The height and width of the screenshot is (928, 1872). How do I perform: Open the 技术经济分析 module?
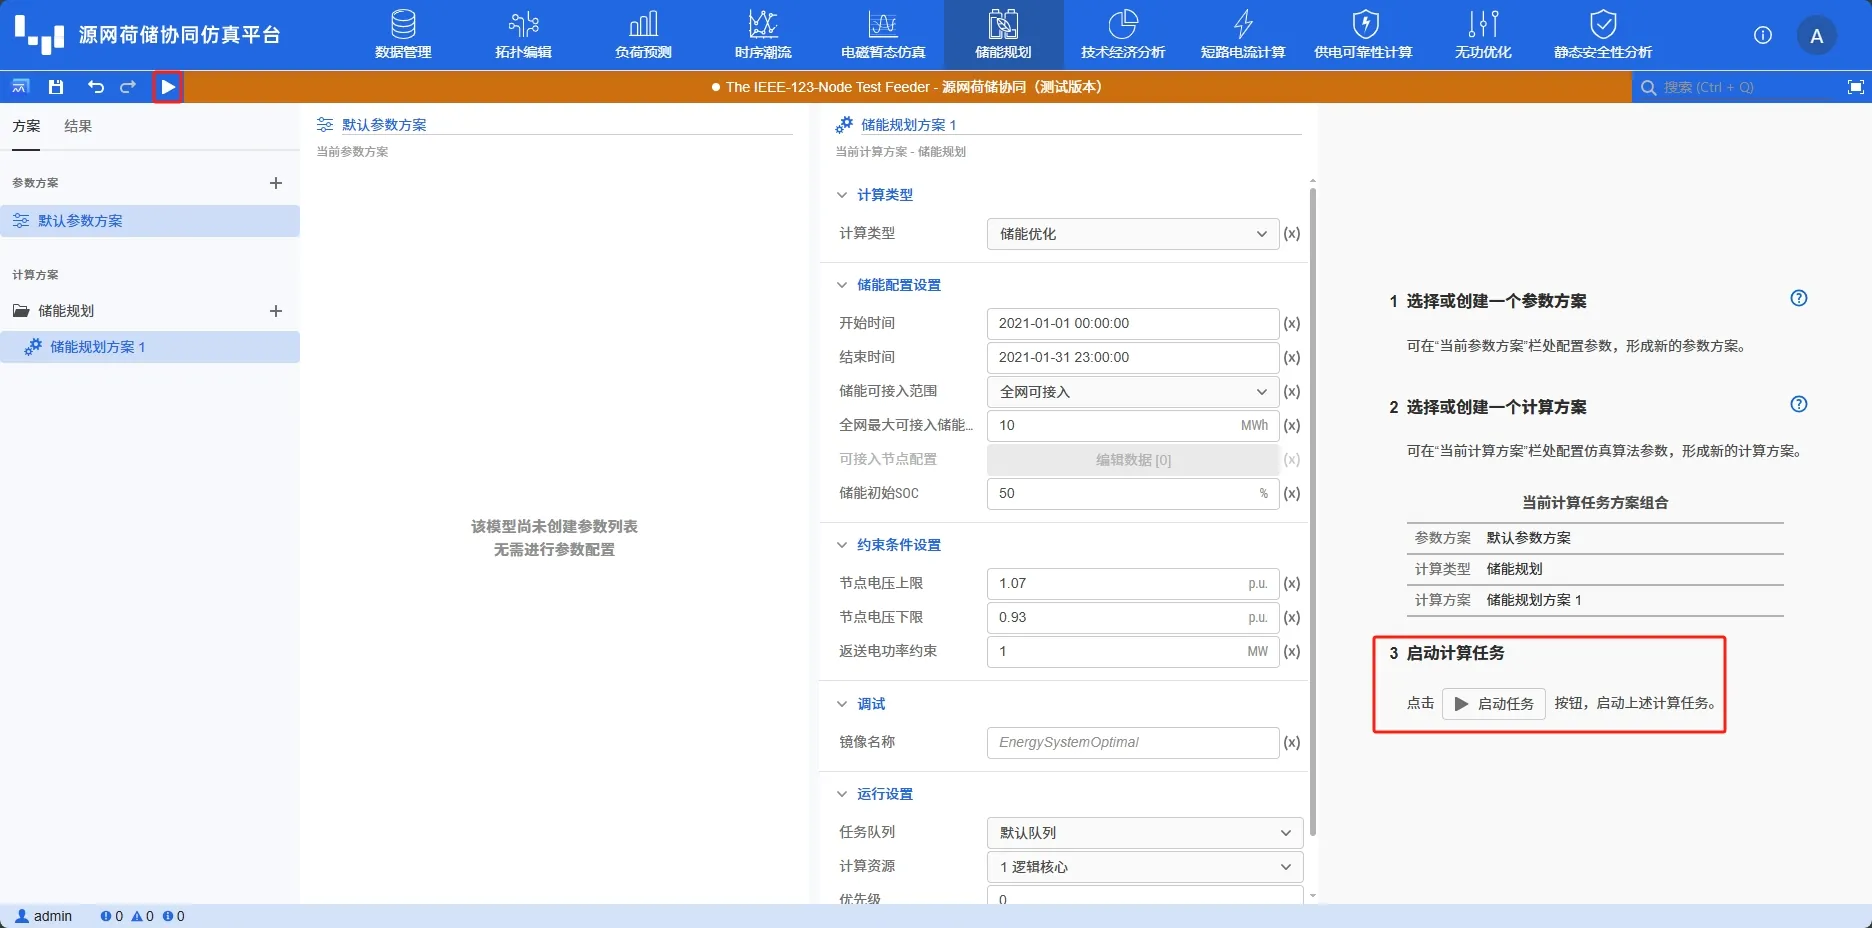(x=1123, y=35)
